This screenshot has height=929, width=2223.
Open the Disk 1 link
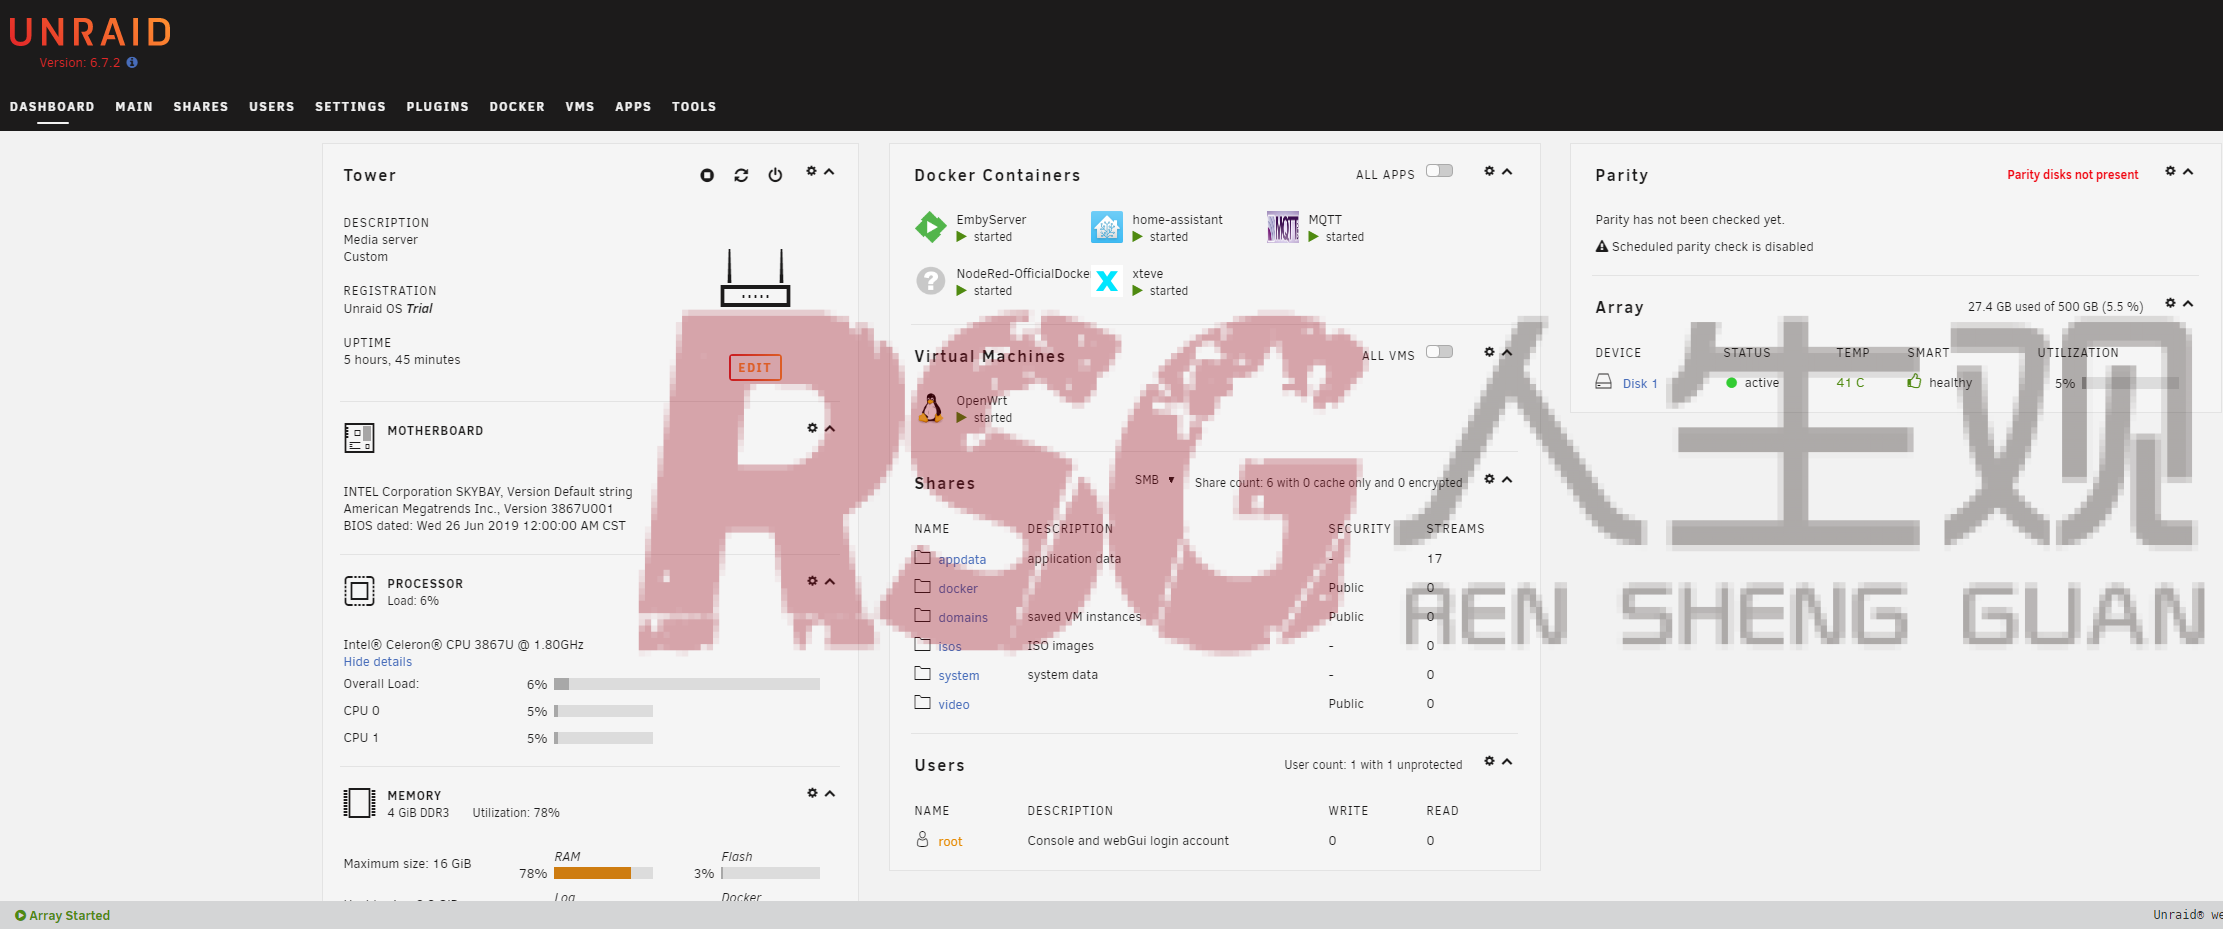click(x=1640, y=384)
